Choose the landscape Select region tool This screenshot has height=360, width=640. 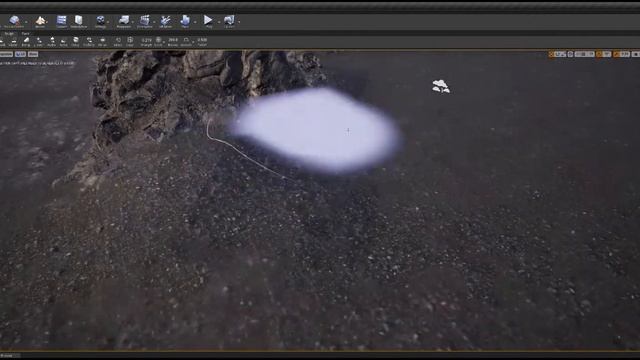pos(118,41)
